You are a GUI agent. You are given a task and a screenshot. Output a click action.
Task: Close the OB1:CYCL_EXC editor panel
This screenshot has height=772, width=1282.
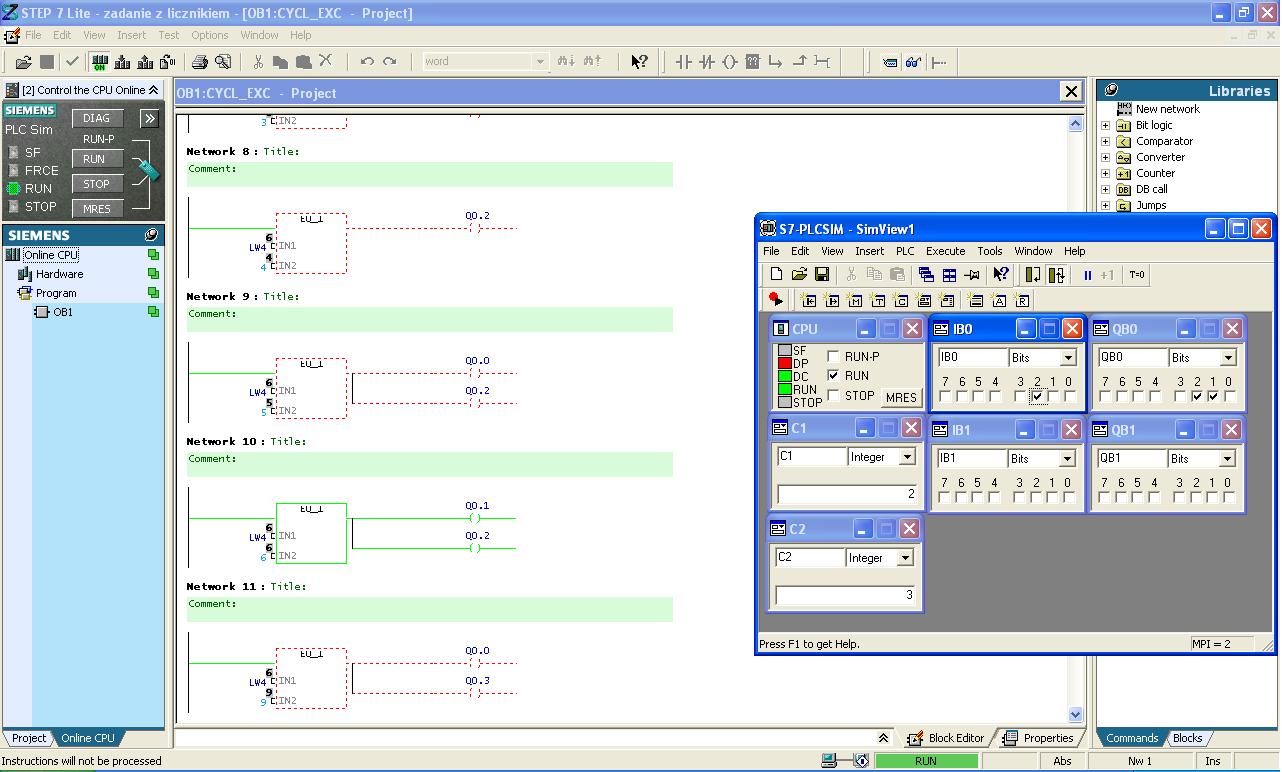pyautogui.click(x=1071, y=92)
